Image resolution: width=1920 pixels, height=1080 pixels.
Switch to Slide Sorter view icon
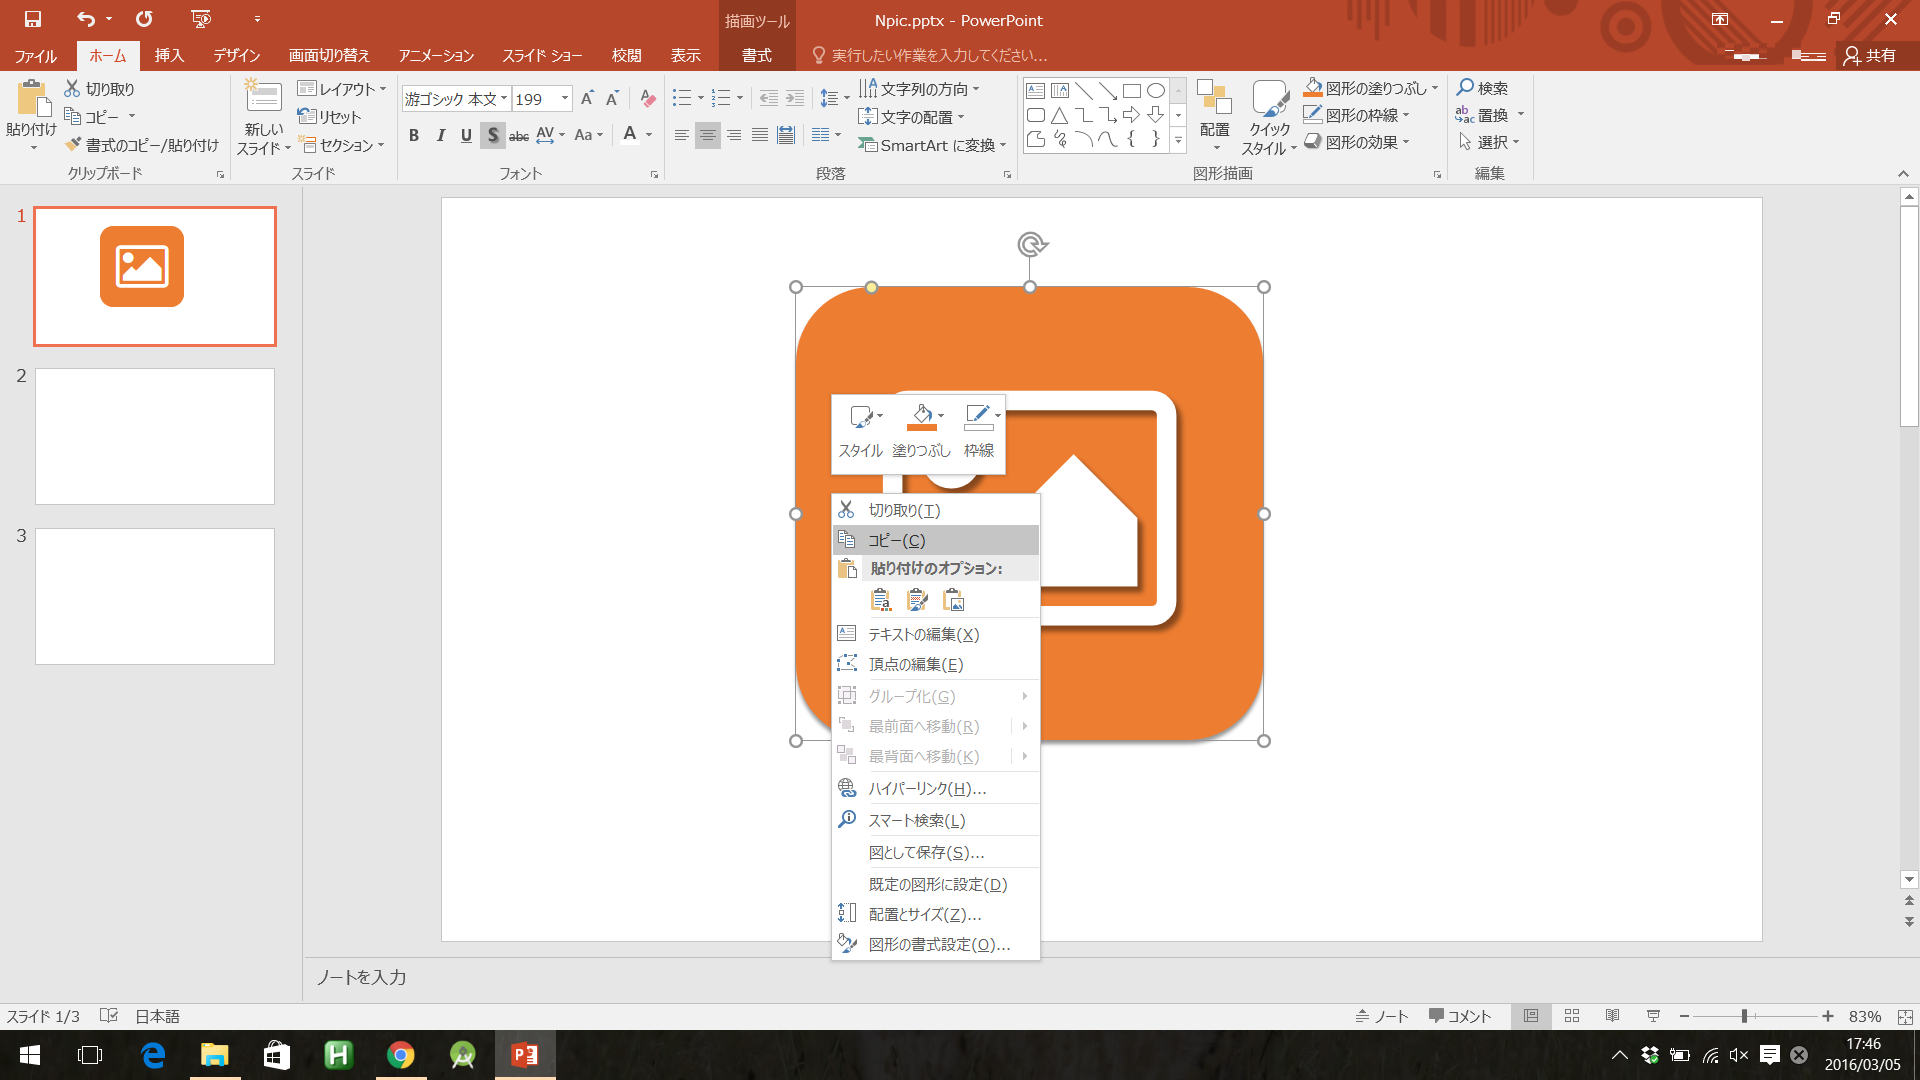pyautogui.click(x=1572, y=1016)
